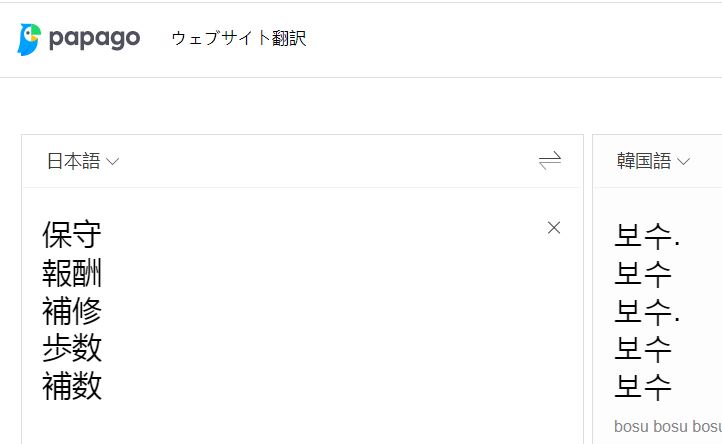The image size is (722, 444).
Task: Click the fourth Korean translation line
Action: (643, 349)
